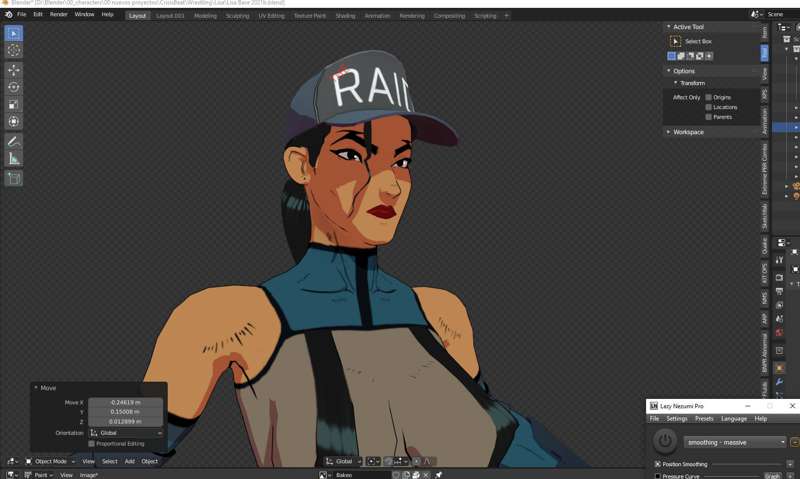
Task: Open the smoothing - massive preset dropdown
Action: pyautogui.click(x=735, y=442)
